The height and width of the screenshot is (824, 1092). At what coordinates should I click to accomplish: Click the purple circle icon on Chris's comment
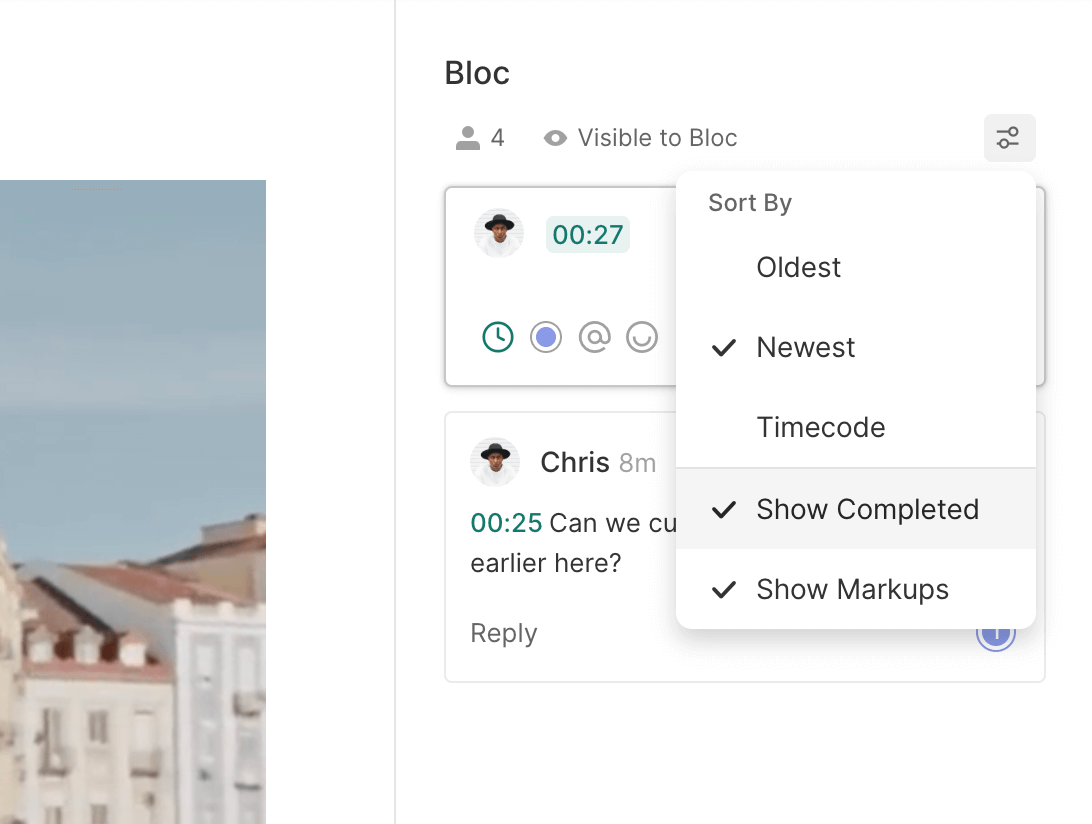[996, 634]
